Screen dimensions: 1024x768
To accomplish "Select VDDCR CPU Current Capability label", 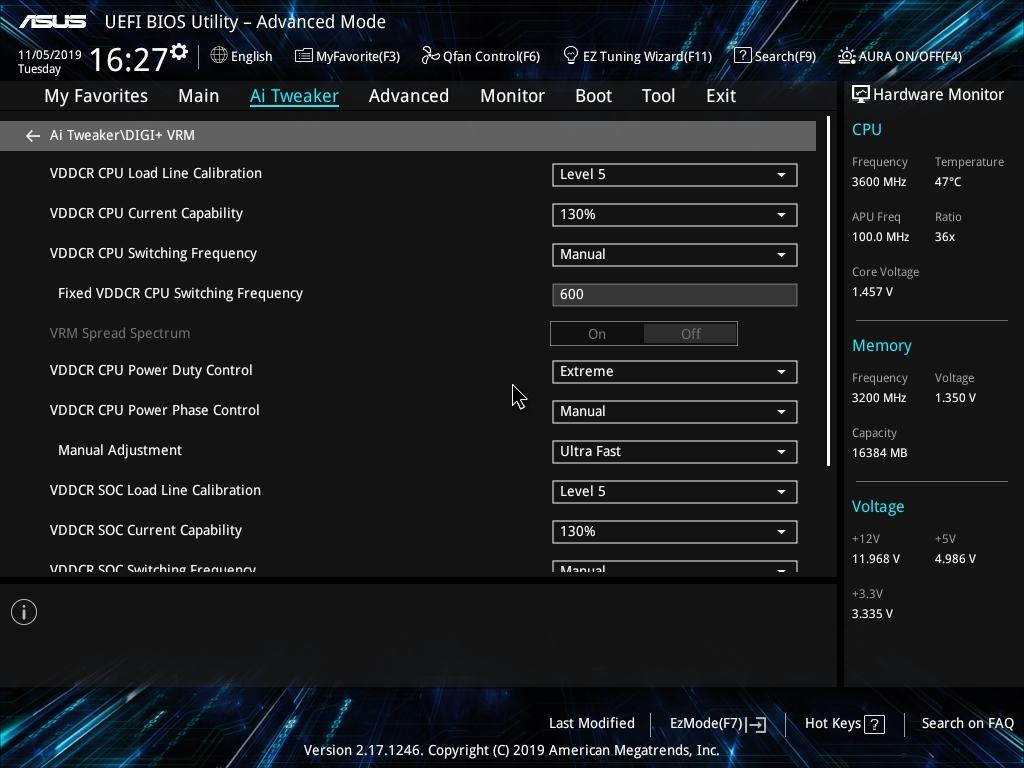I will (x=146, y=214).
